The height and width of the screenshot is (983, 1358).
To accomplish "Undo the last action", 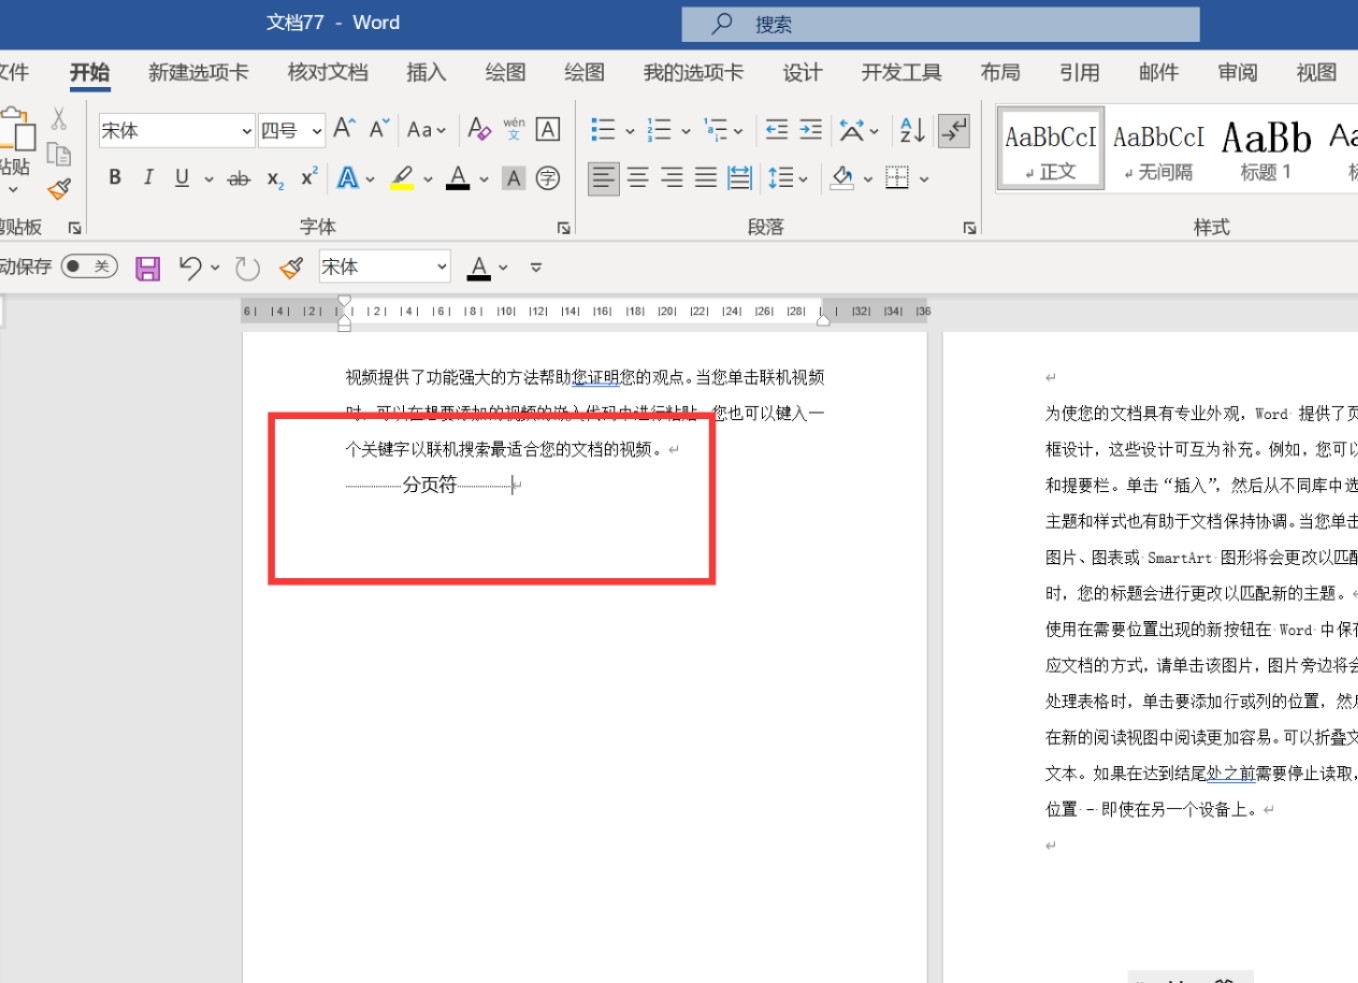I will pos(190,267).
